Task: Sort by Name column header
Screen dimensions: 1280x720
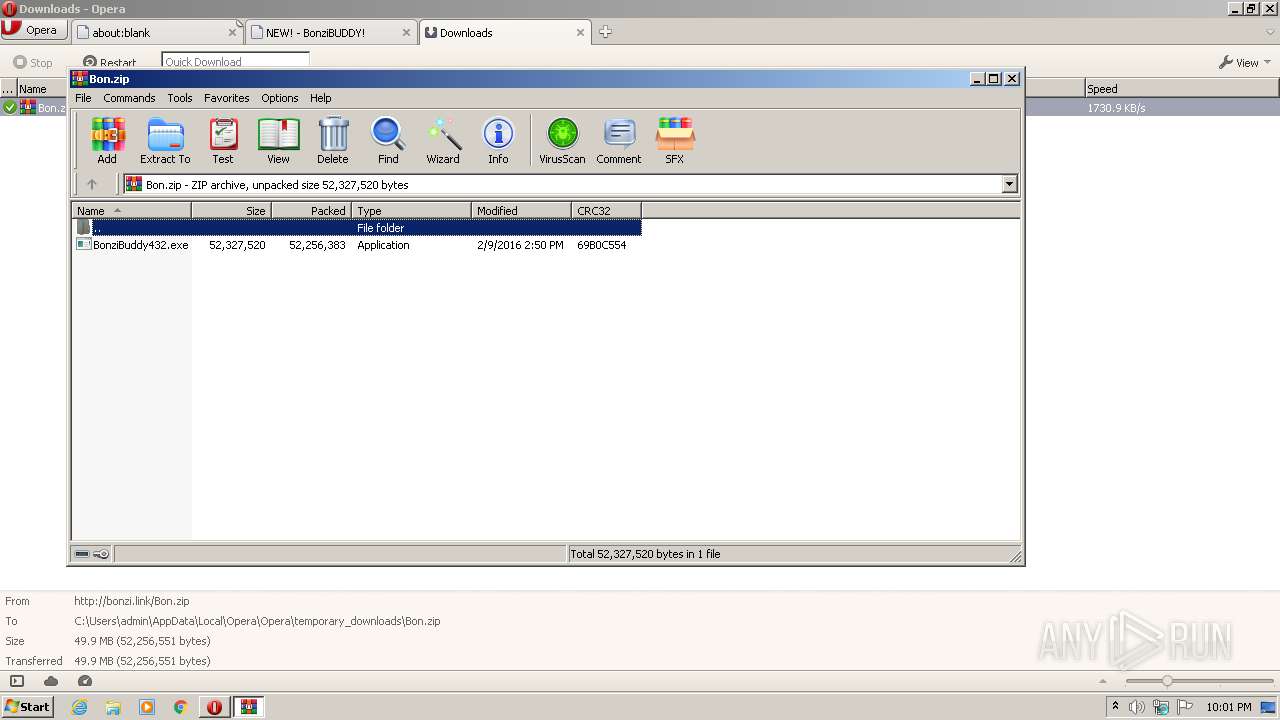Action: pyautogui.click(x=131, y=210)
